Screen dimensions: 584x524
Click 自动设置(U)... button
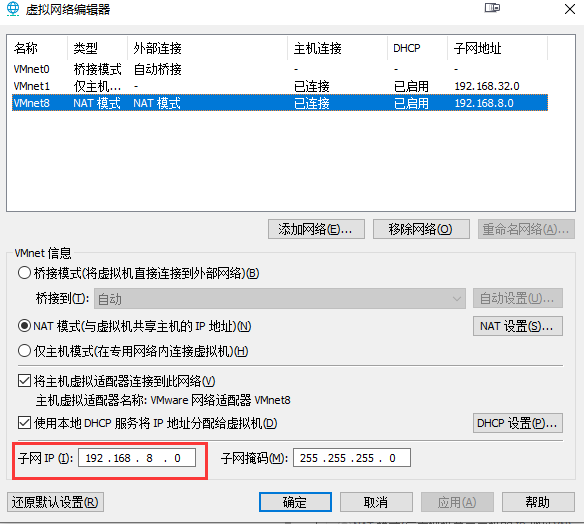[518, 298]
